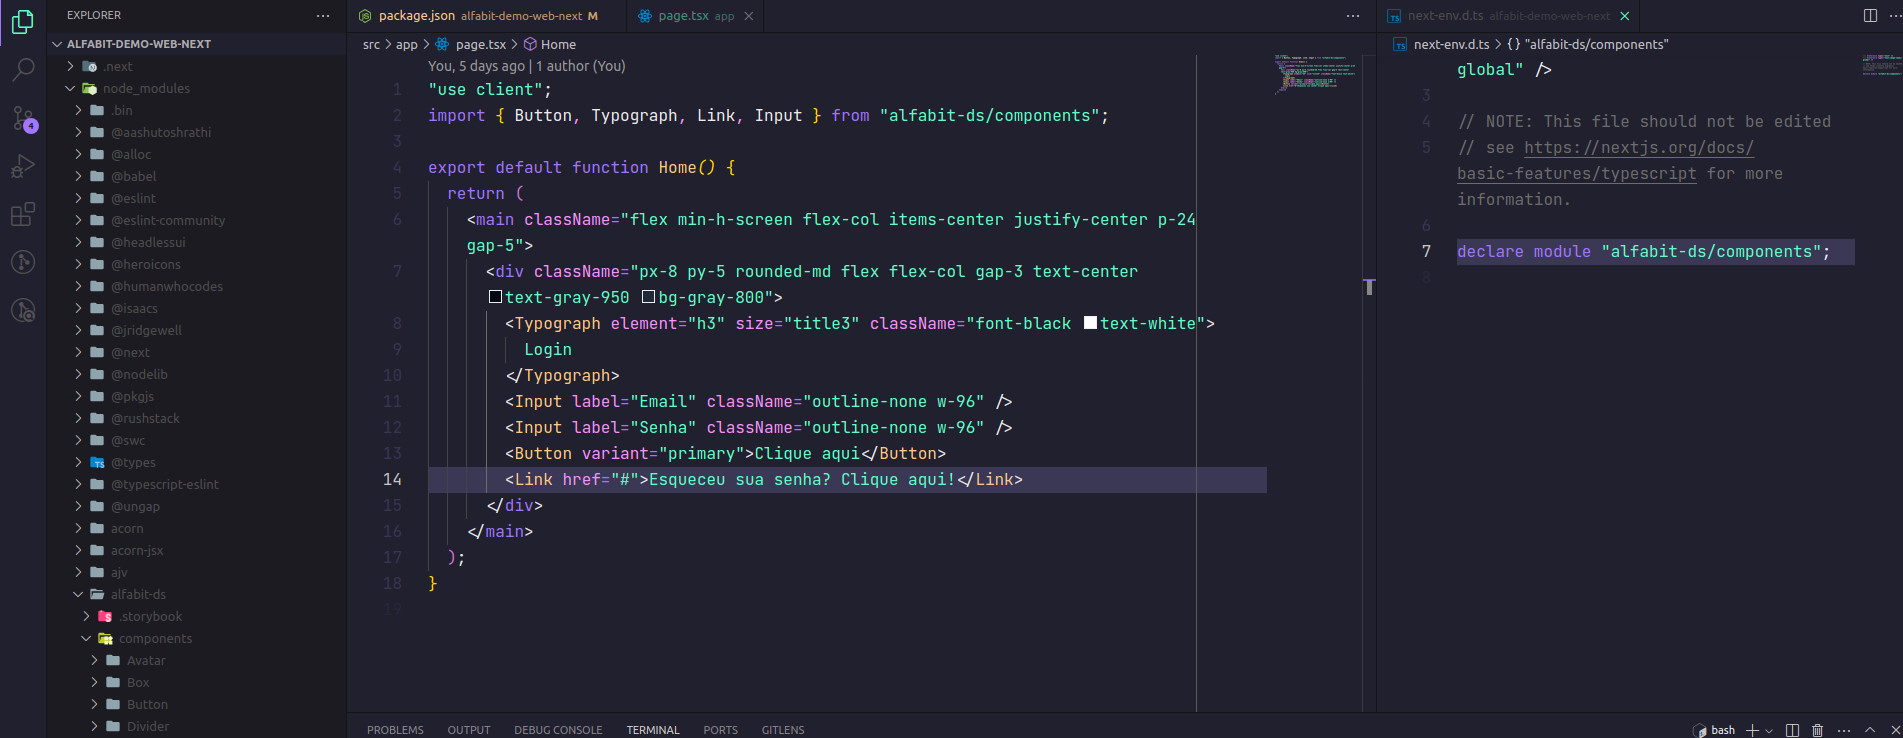Image resolution: width=1903 pixels, height=738 pixels.
Task: Open the Run and Debug view
Action: point(22,166)
